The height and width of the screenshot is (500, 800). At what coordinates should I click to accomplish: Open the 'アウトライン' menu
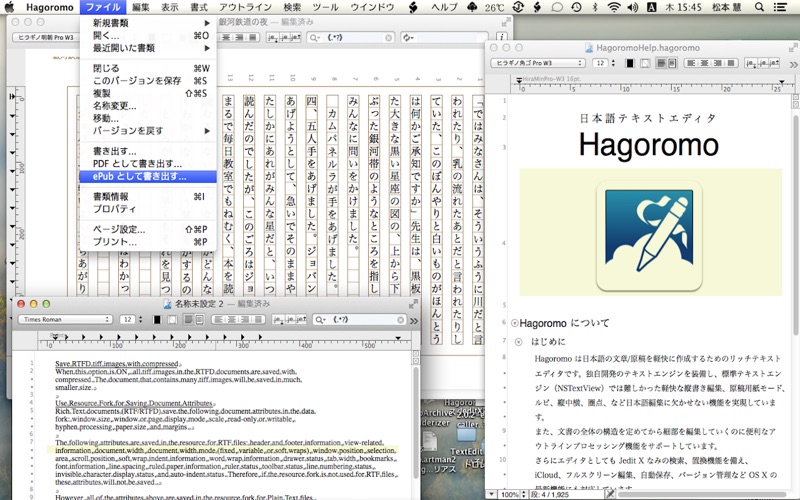tap(245, 7)
